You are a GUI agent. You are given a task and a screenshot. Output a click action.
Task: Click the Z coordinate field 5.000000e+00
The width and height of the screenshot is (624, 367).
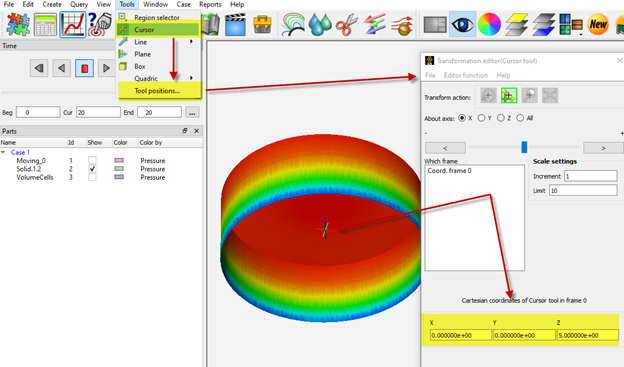click(x=587, y=335)
